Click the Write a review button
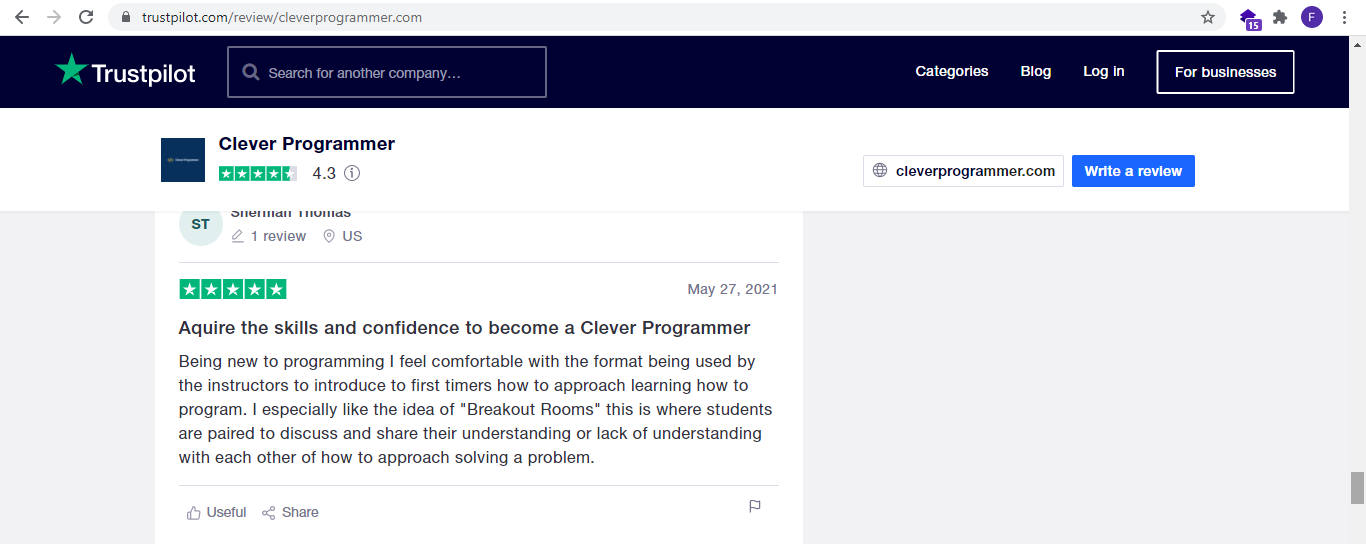Image resolution: width=1366 pixels, height=544 pixels. pyautogui.click(x=1133, y=171)
